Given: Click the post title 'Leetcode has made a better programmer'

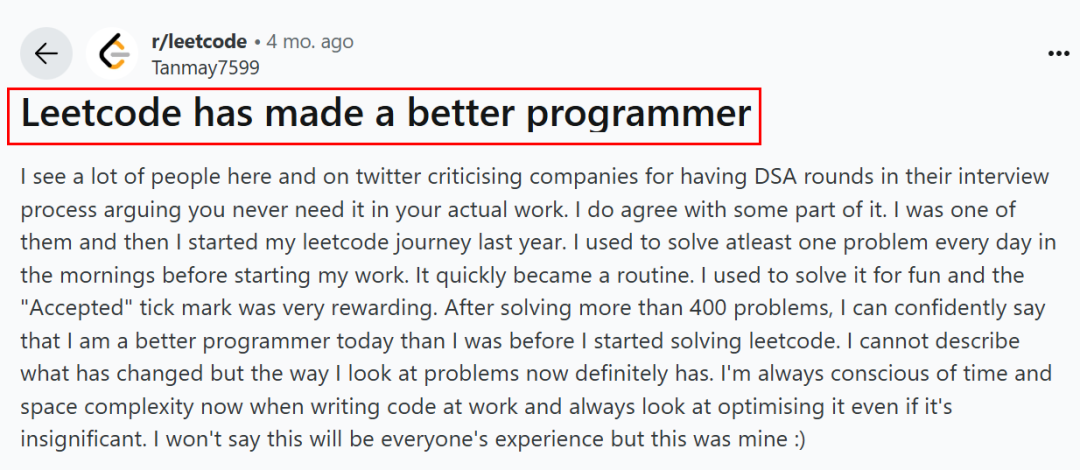Looking at the screenshot, I should (386, 115).
